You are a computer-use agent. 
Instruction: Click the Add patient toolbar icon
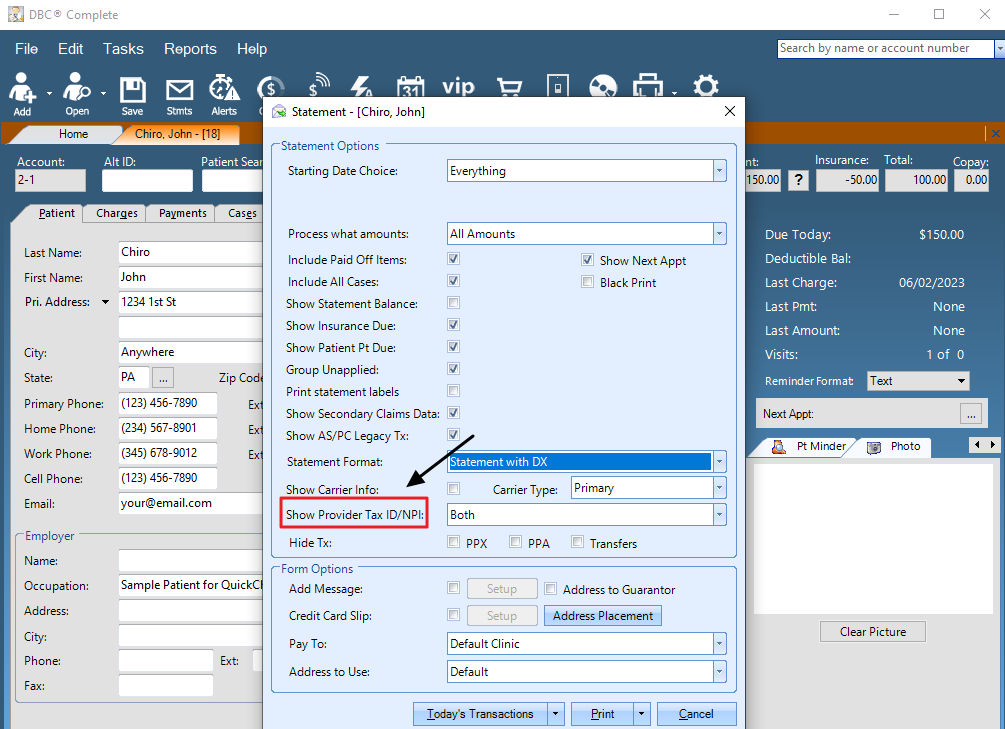pos(22,90)
